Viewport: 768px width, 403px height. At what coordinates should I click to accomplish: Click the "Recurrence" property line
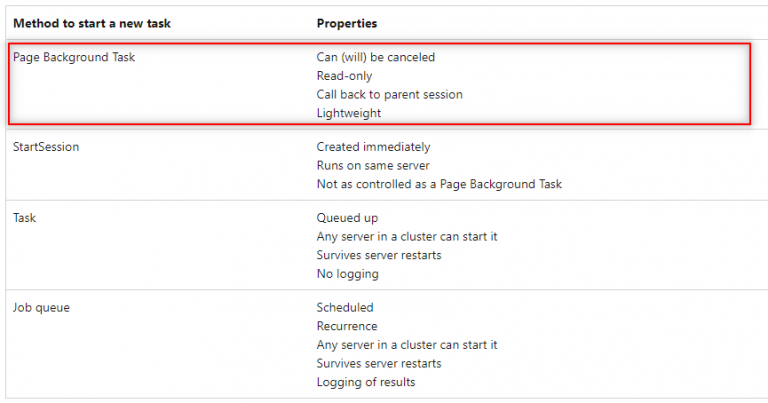pos(347,326)
